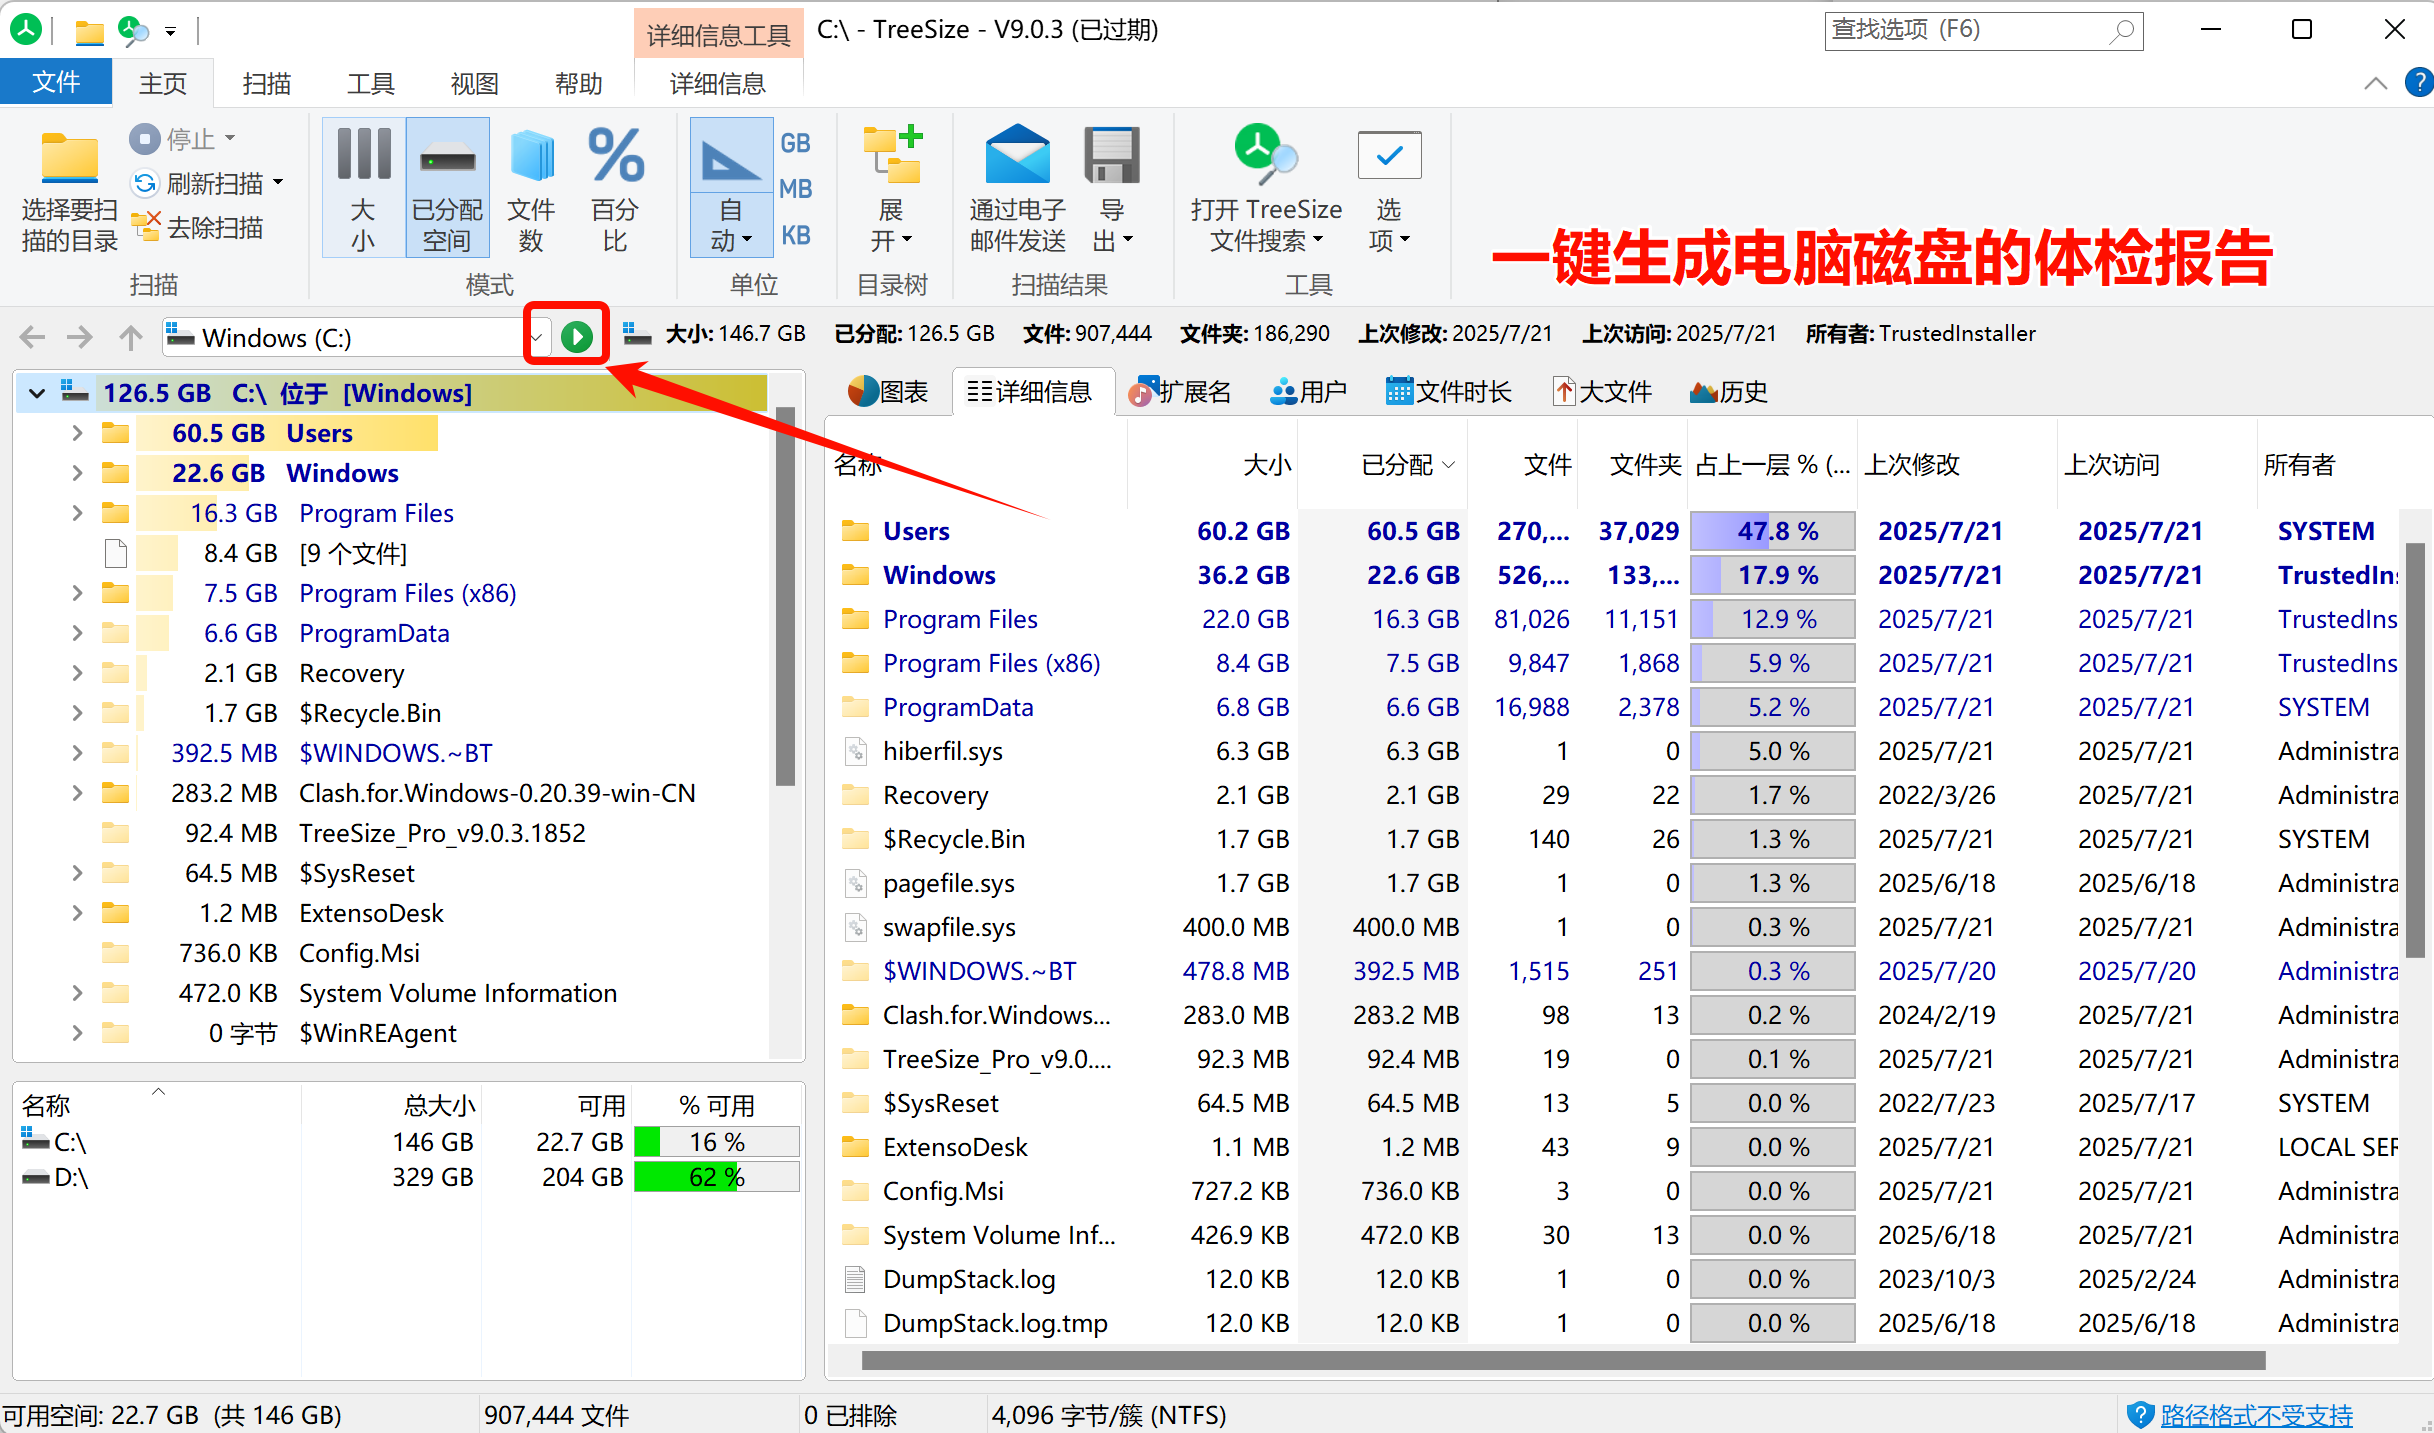Click the refresh scan icon

[x=145, y=183]
